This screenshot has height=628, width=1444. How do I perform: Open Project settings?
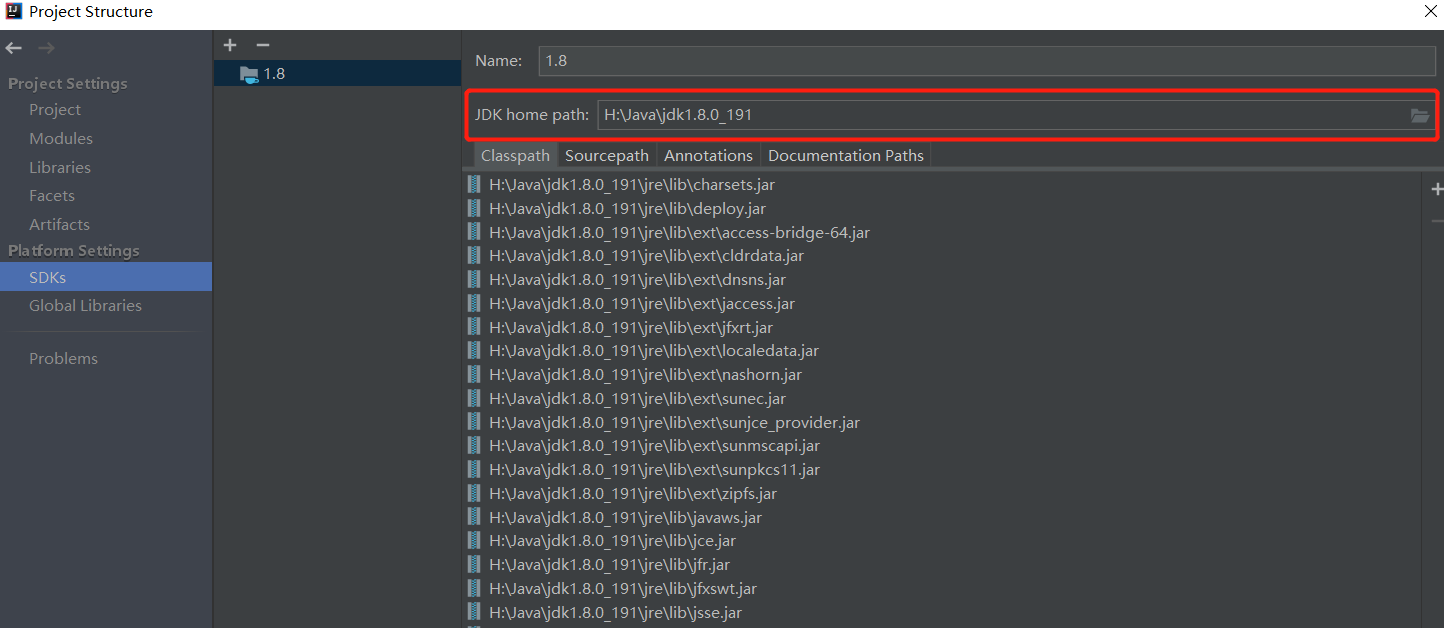55,110
